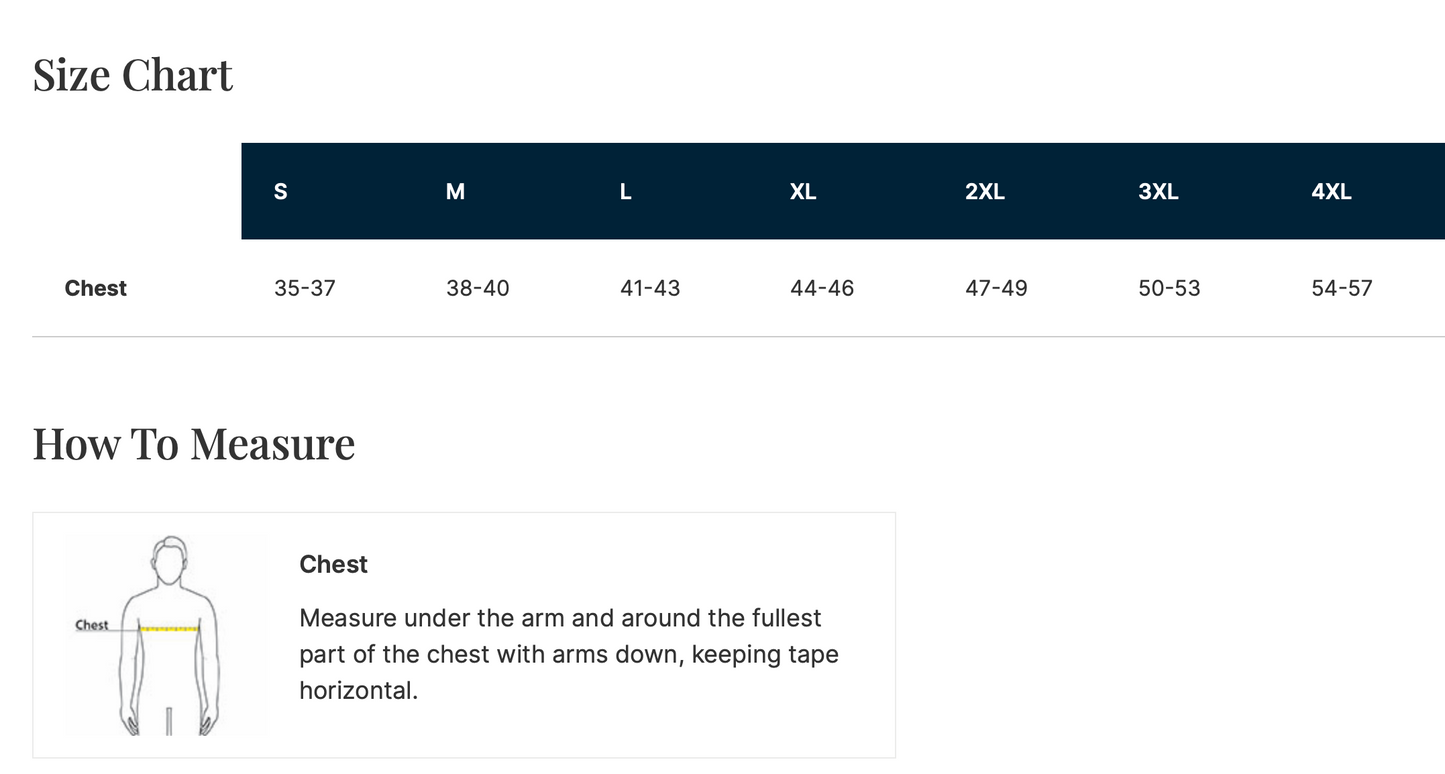
Task: Select the 2XL size column header
Action: pyautogui.click(x=985, y=191)
